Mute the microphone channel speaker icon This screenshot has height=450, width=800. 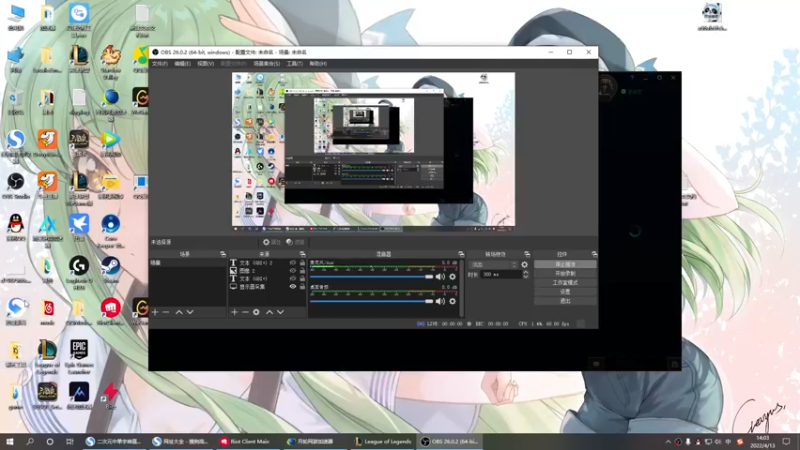[440, 277]
